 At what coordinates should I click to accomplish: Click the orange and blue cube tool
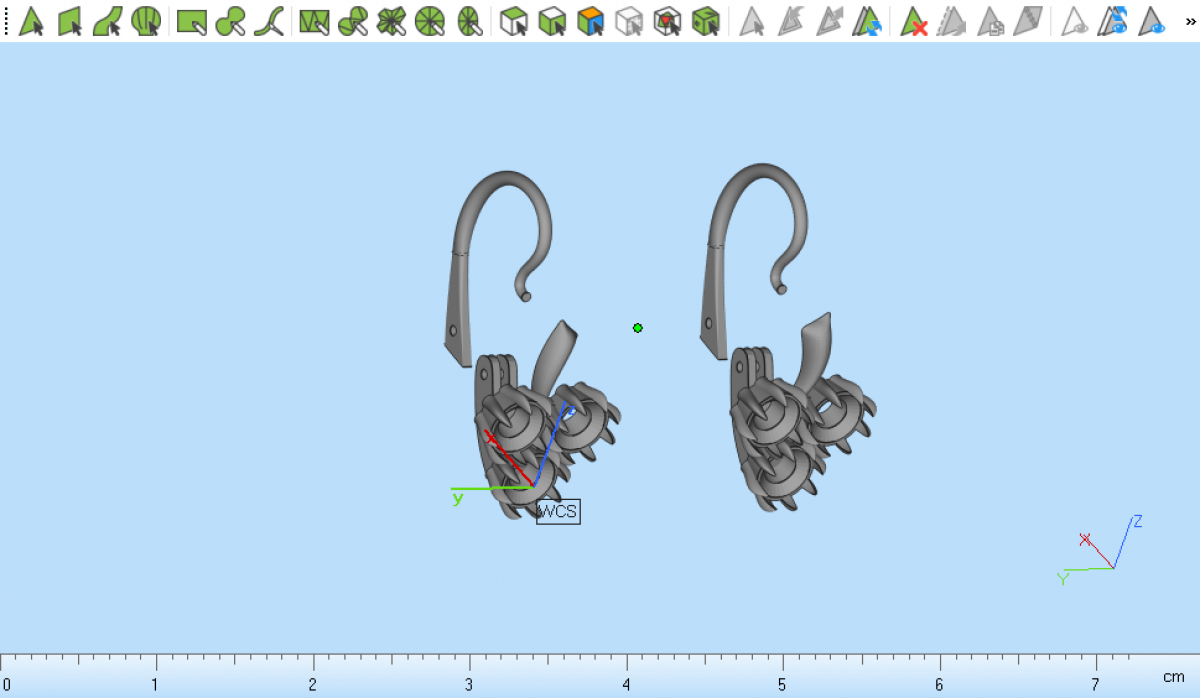point(591,21)
